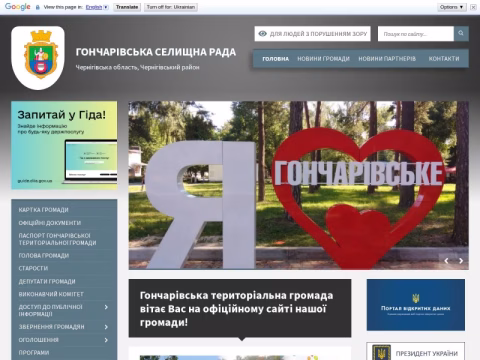Click the search magnifier button
Screen dimensions: 480x360
click(x=461, y=34)
